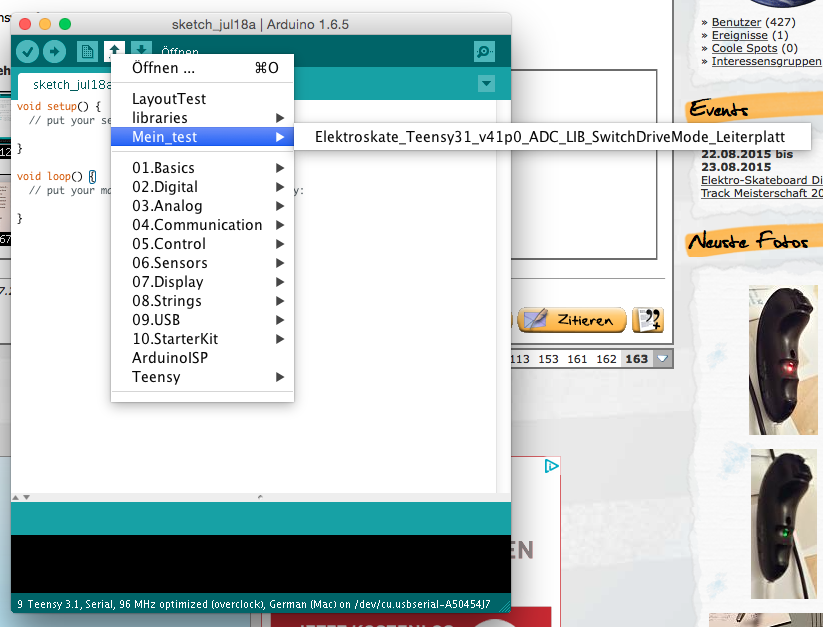823x627 pixels.
Task: Open the photo of remote with red LED
Action: click(x=783, y=360)
